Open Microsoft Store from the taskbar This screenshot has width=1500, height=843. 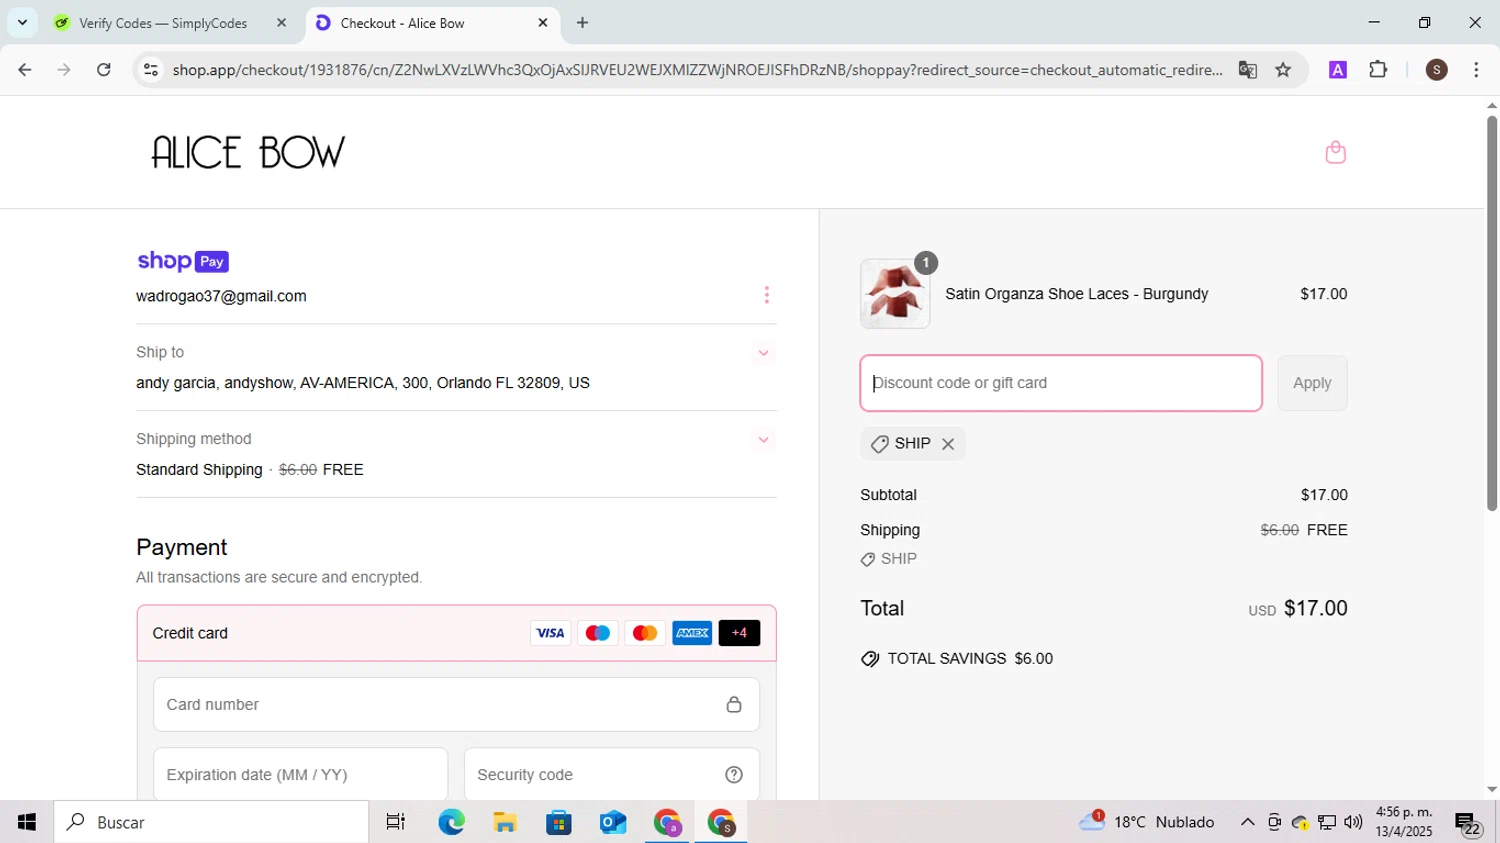pos(559,822)
